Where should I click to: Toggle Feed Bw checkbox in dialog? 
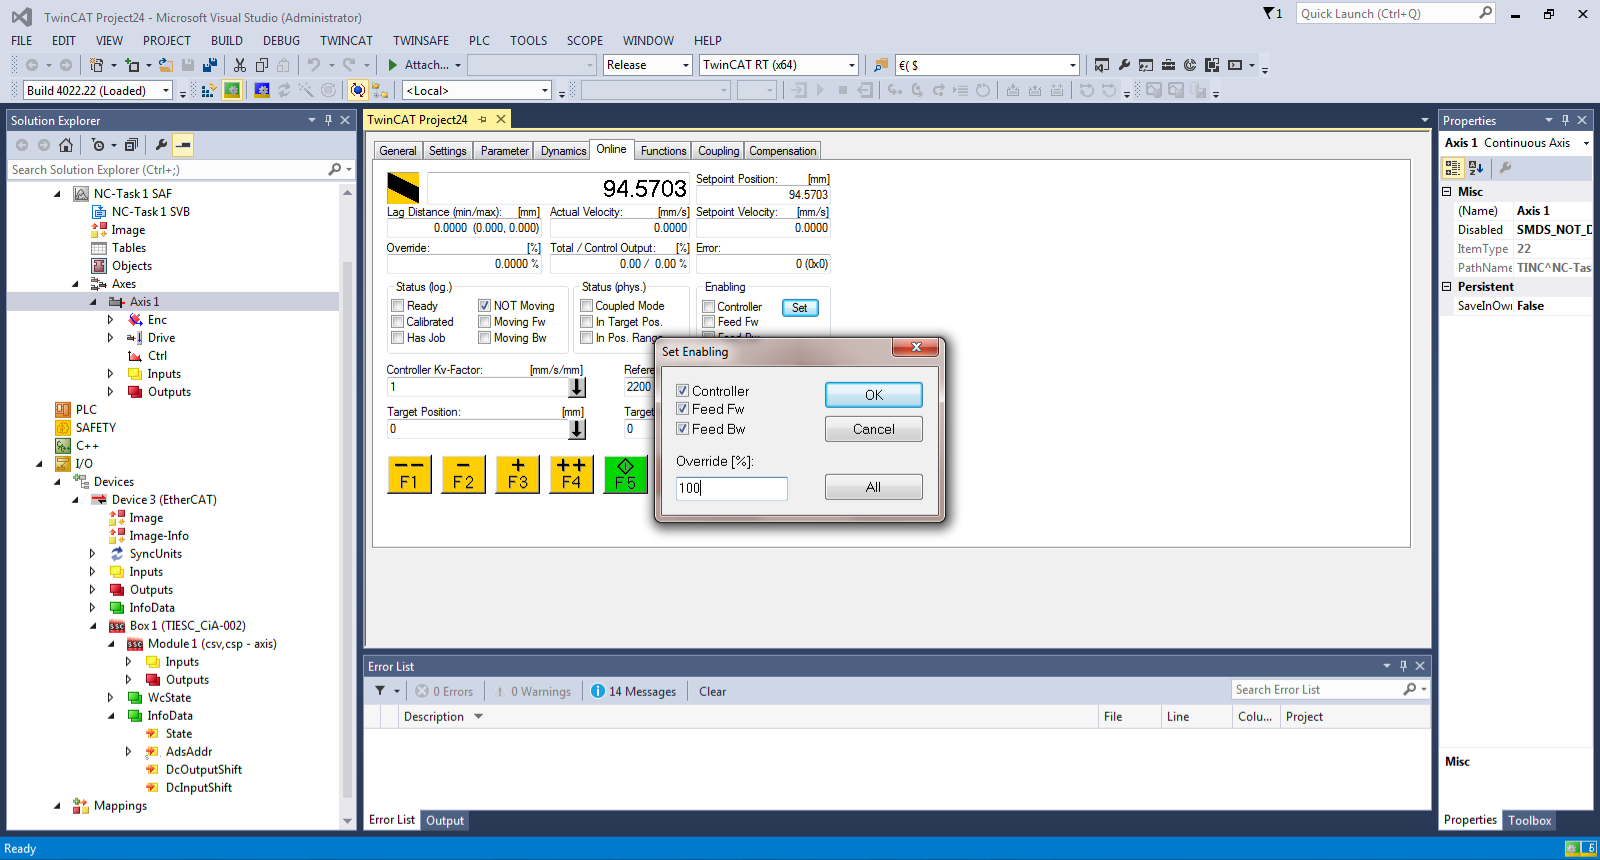(683, 429)
